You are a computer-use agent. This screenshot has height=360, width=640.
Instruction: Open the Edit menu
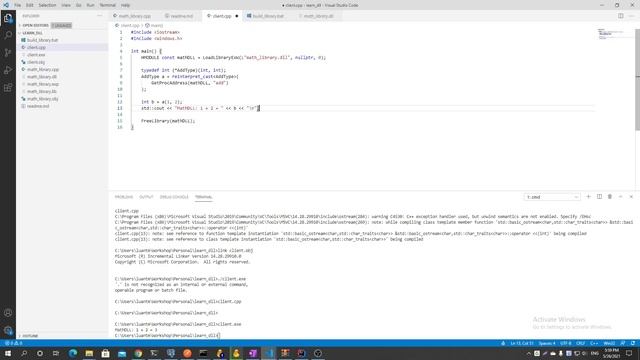click(x=30, y=5)
